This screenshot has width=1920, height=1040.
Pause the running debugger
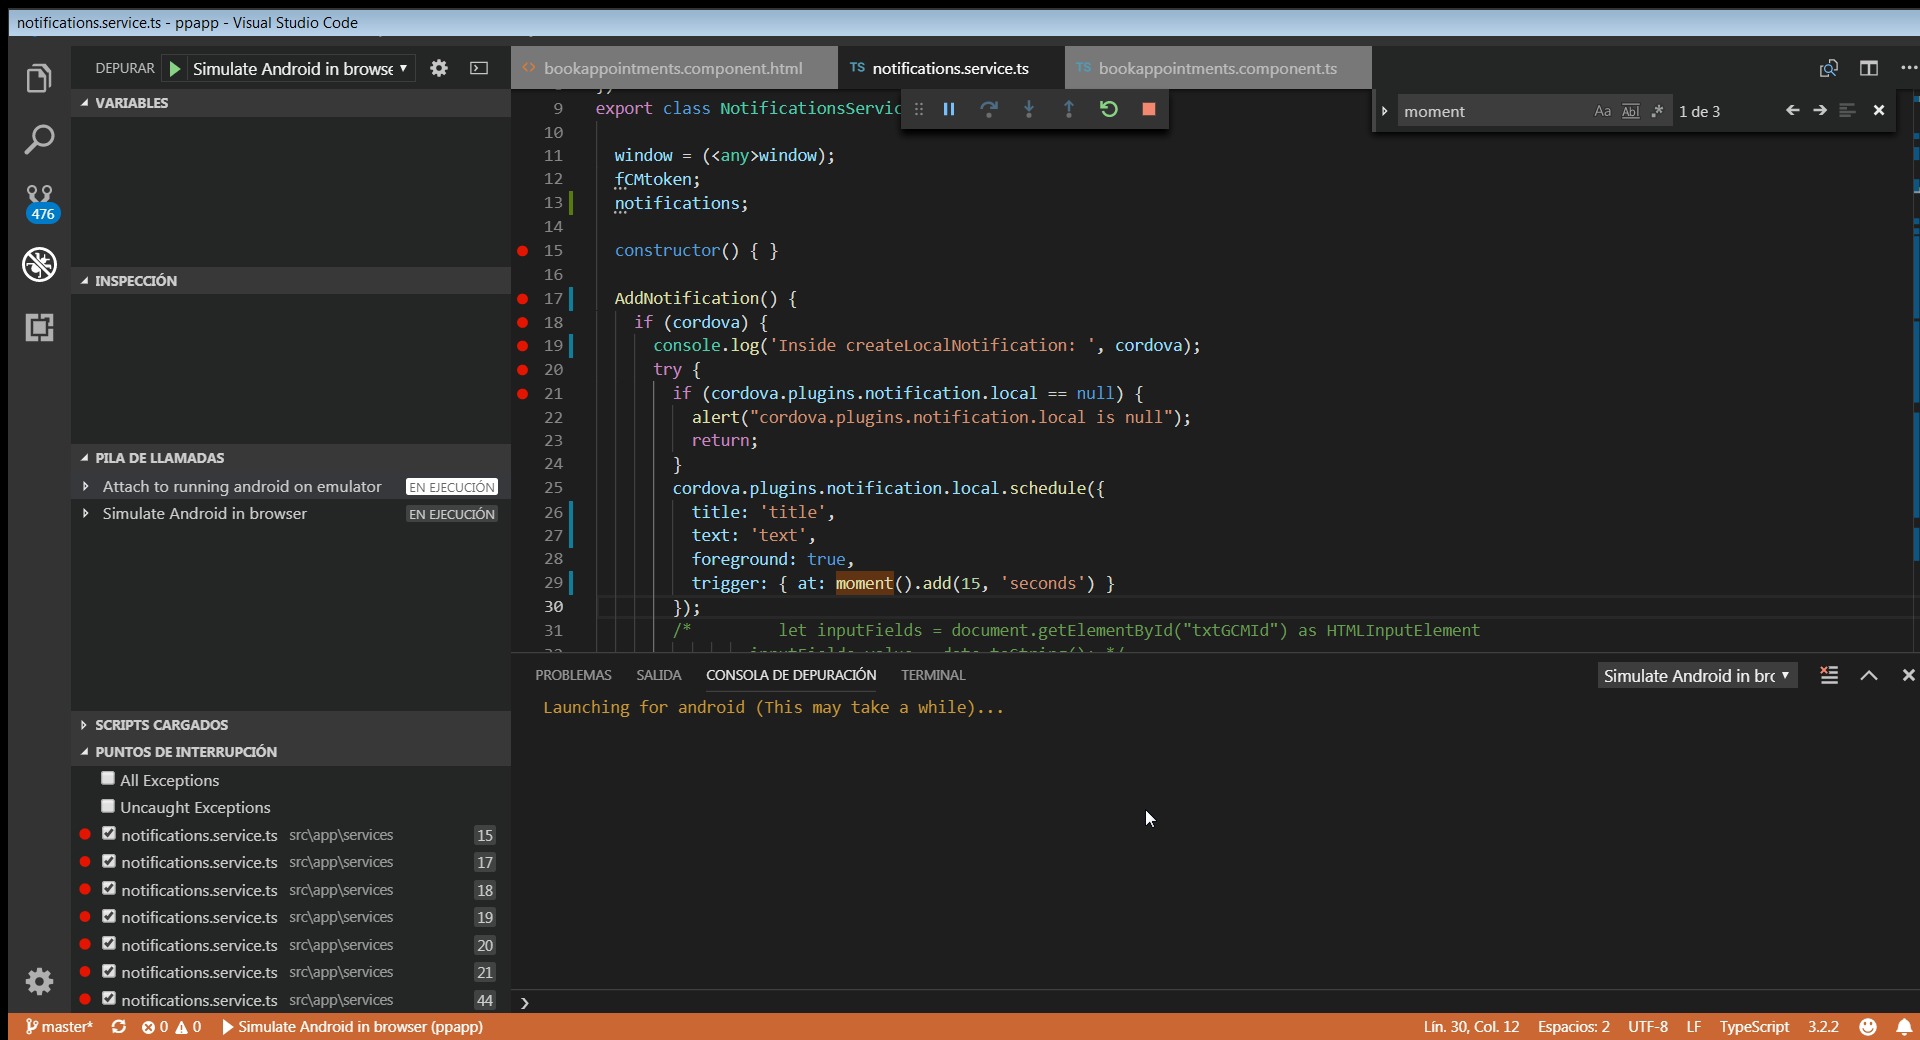pyautogui.click(x=948, y=109)
